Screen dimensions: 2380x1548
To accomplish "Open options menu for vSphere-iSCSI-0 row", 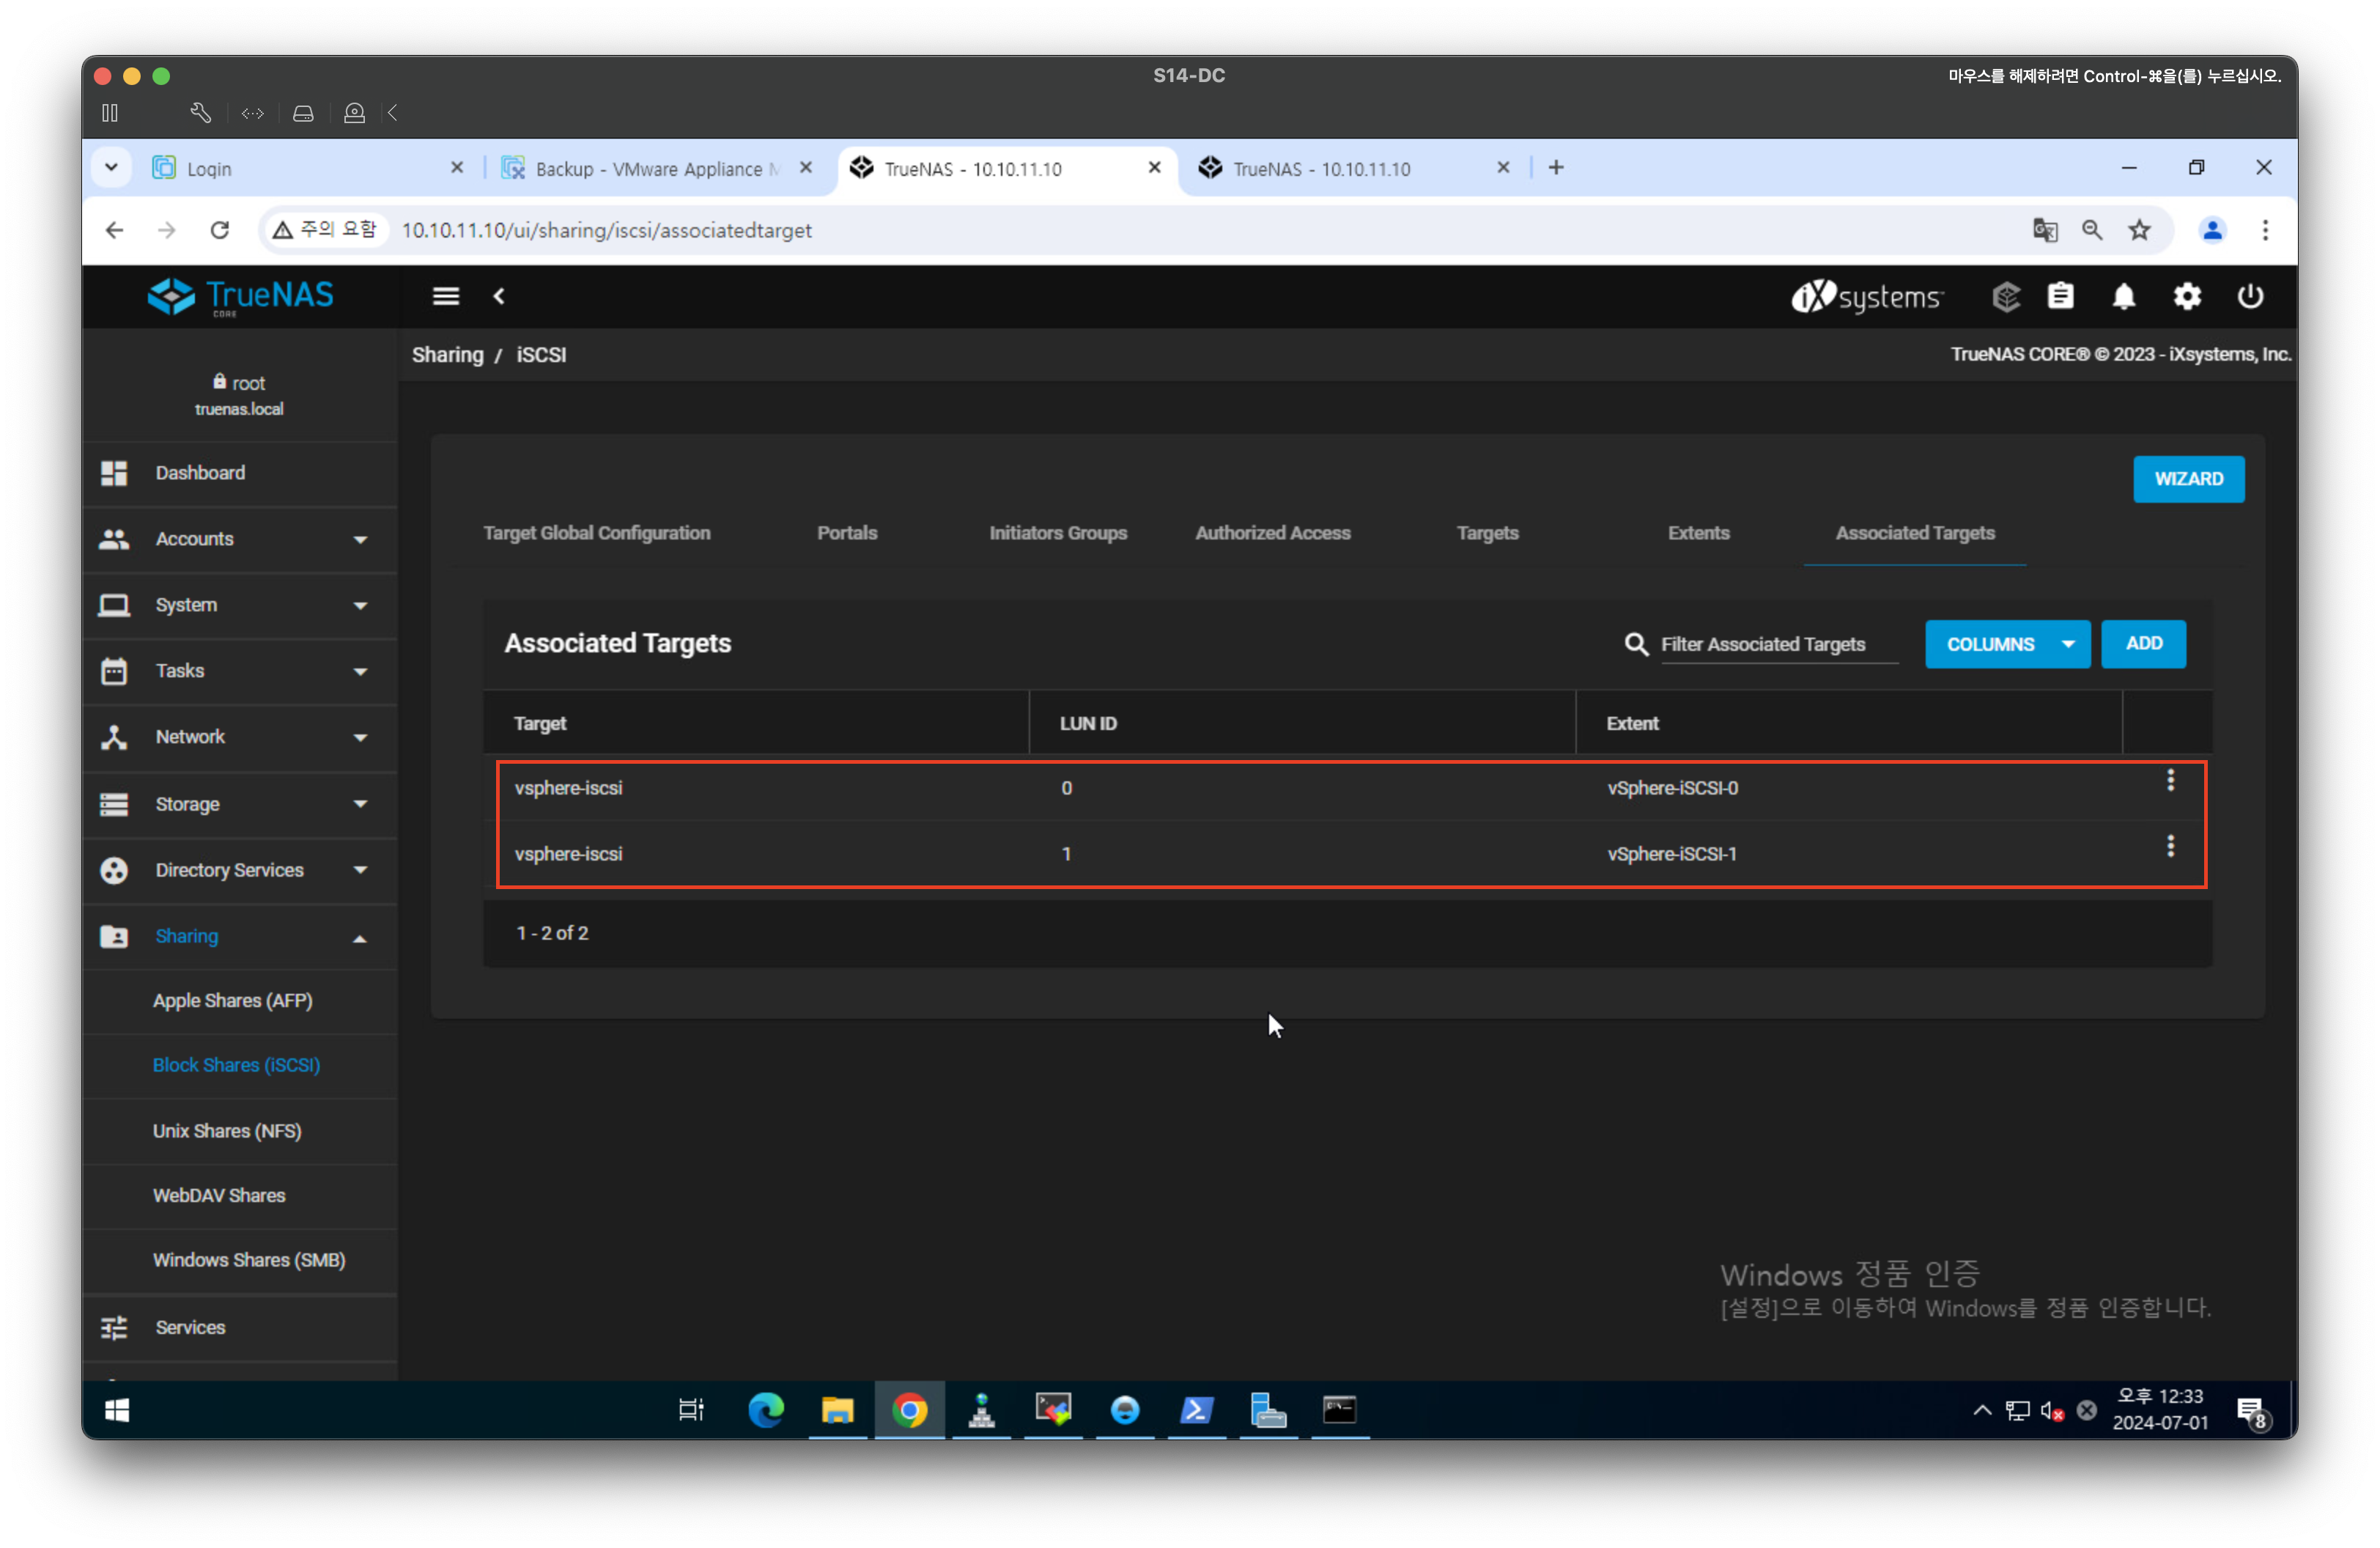I will (2170, 781).
